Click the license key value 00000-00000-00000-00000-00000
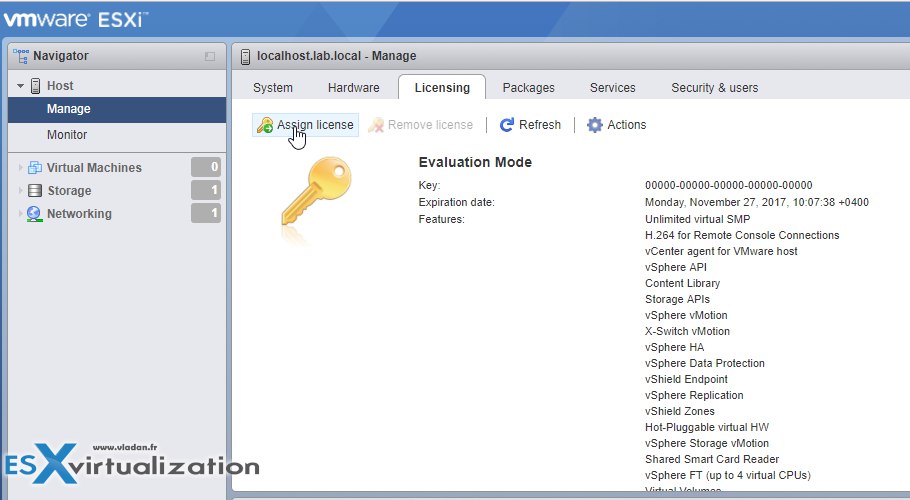Viewport: 910px width, 500px height. 728,186
